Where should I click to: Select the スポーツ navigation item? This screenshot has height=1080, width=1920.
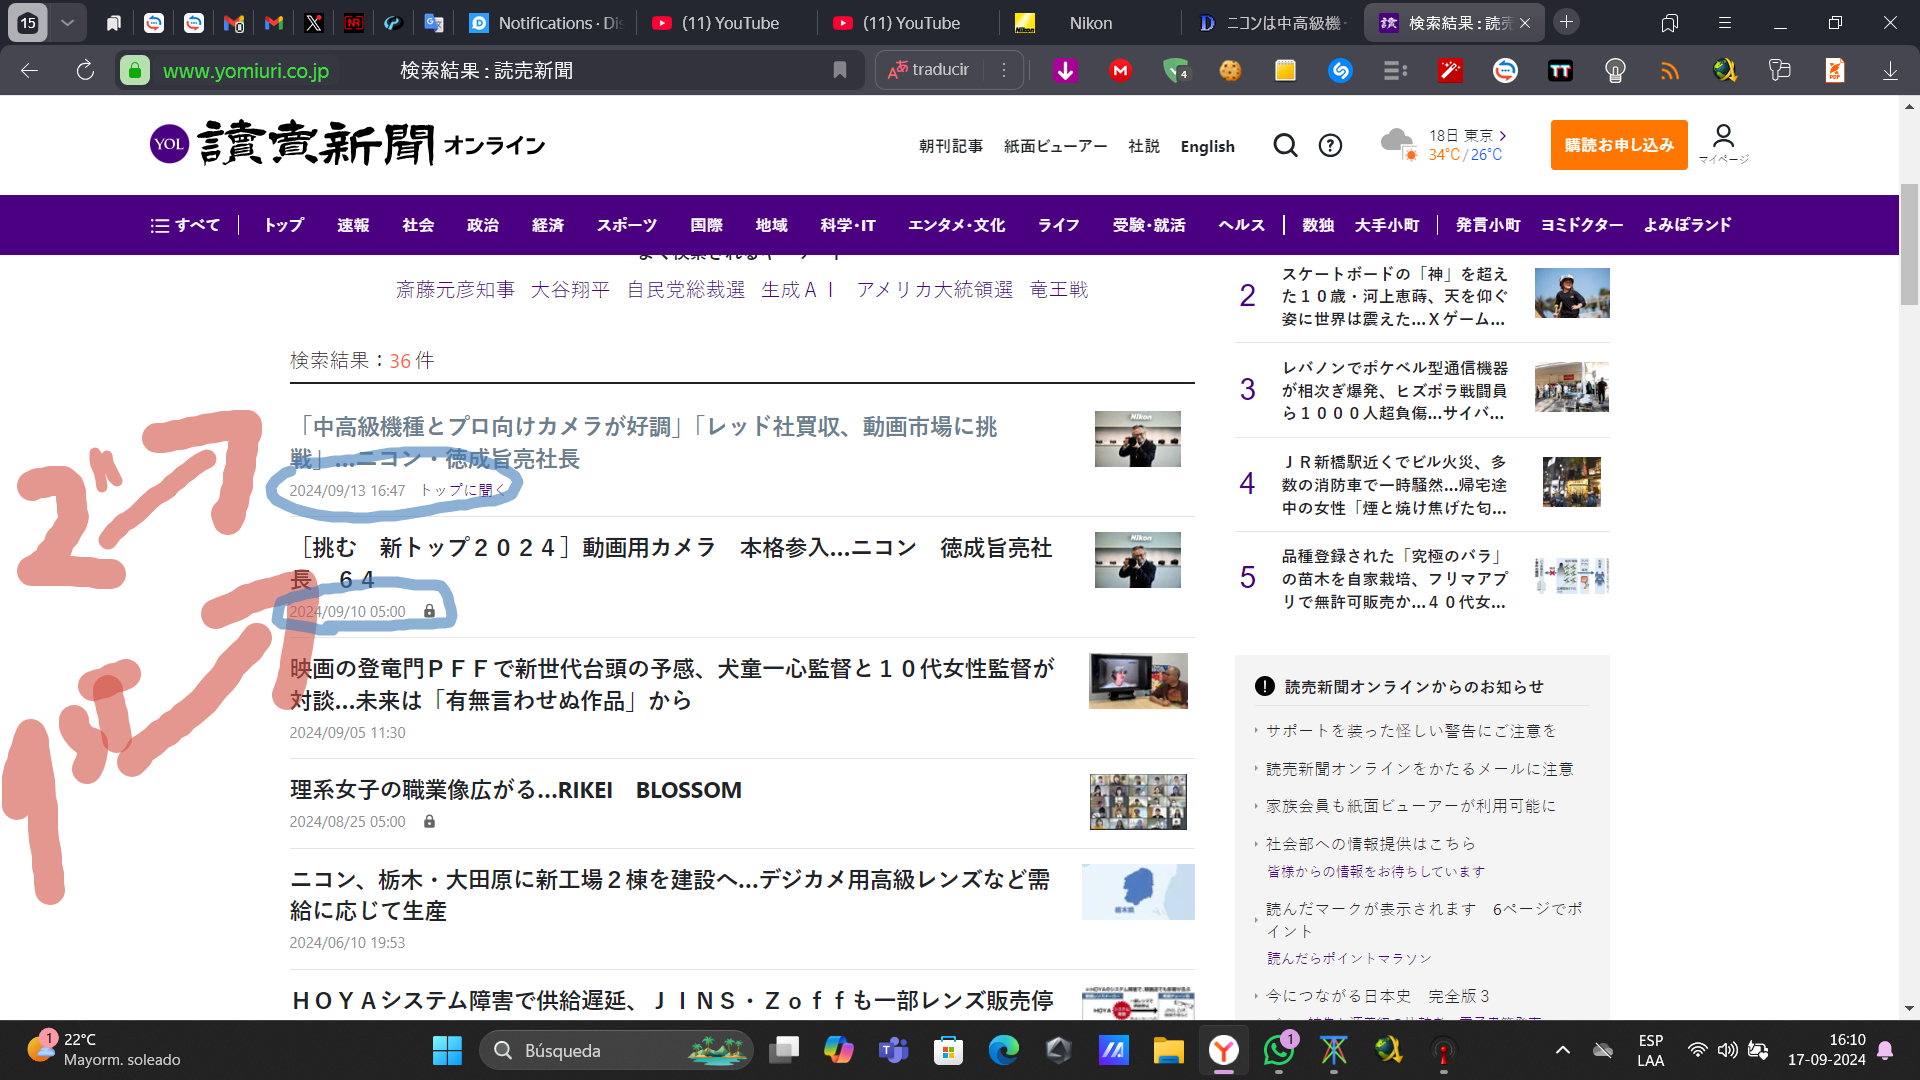[627, 225]
